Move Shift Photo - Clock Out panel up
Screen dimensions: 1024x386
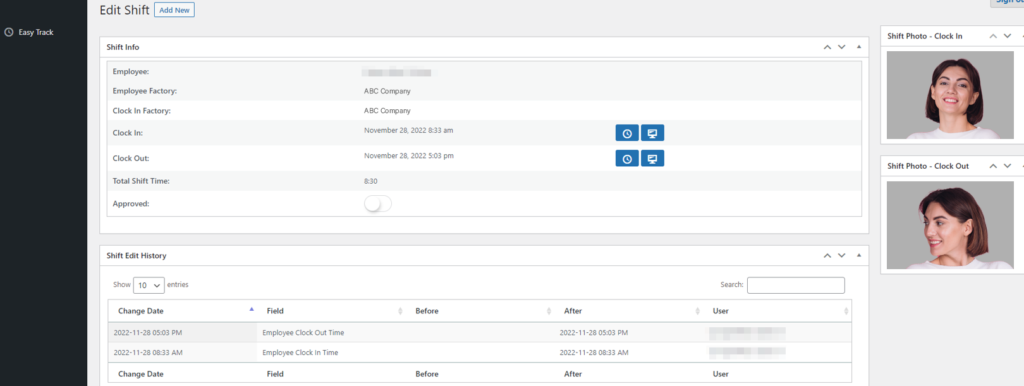[993, 166]
